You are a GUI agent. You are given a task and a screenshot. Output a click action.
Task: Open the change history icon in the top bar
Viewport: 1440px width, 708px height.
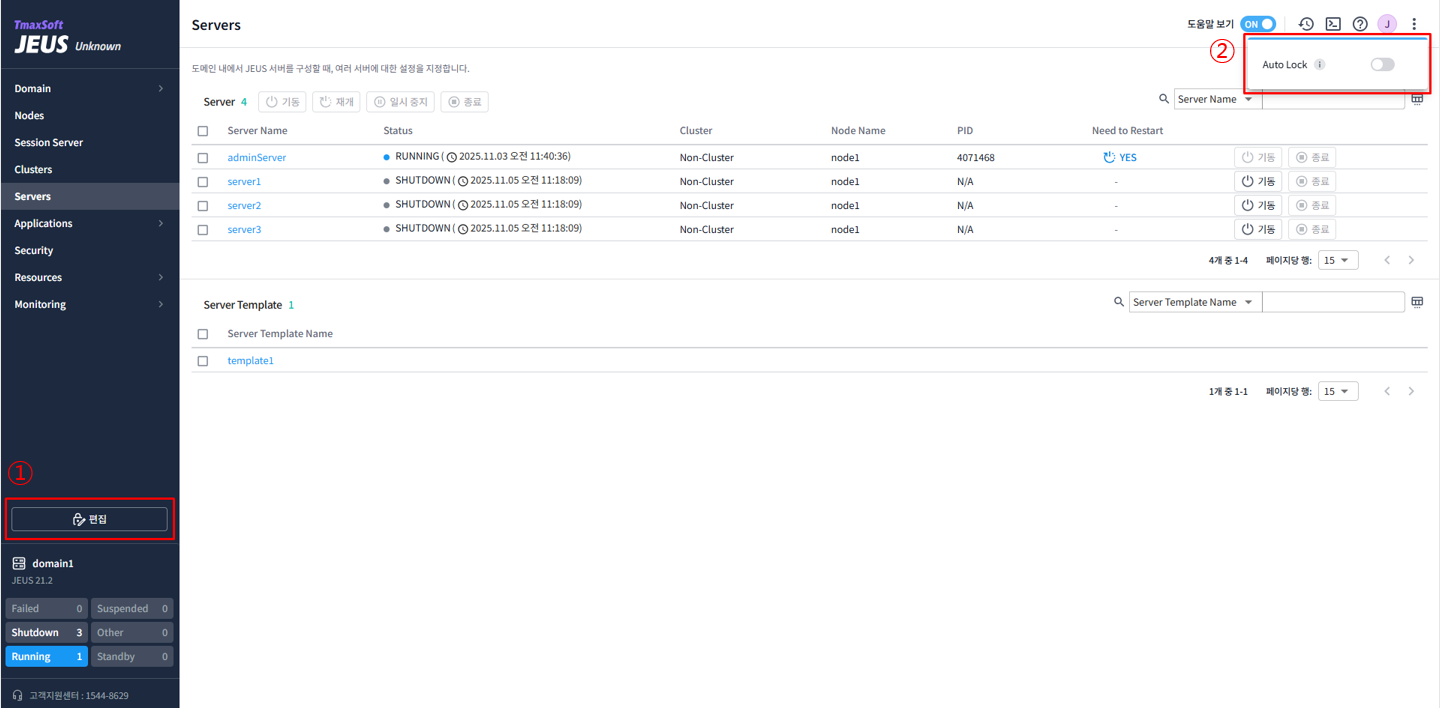(x=1306, y=23)
